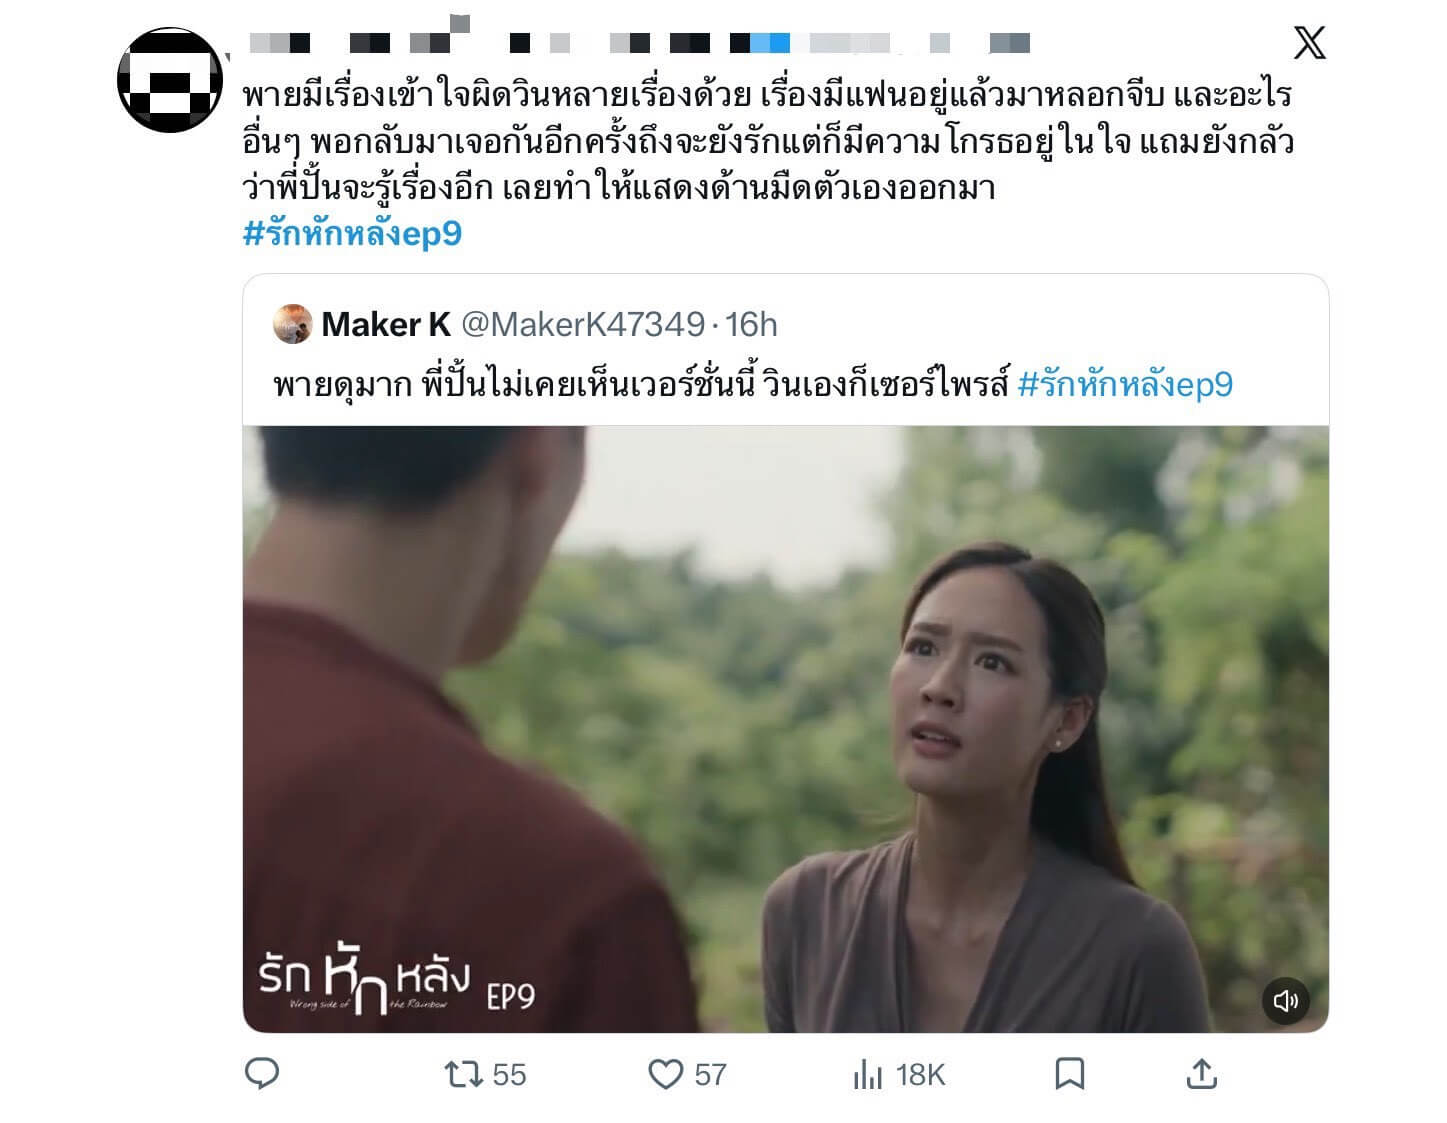The width and height of the screenshot is (1447, 1123).
Task: Open hashtag #รักหักหลังep9 in quoted post
Action: click(x=1125, y=385)
